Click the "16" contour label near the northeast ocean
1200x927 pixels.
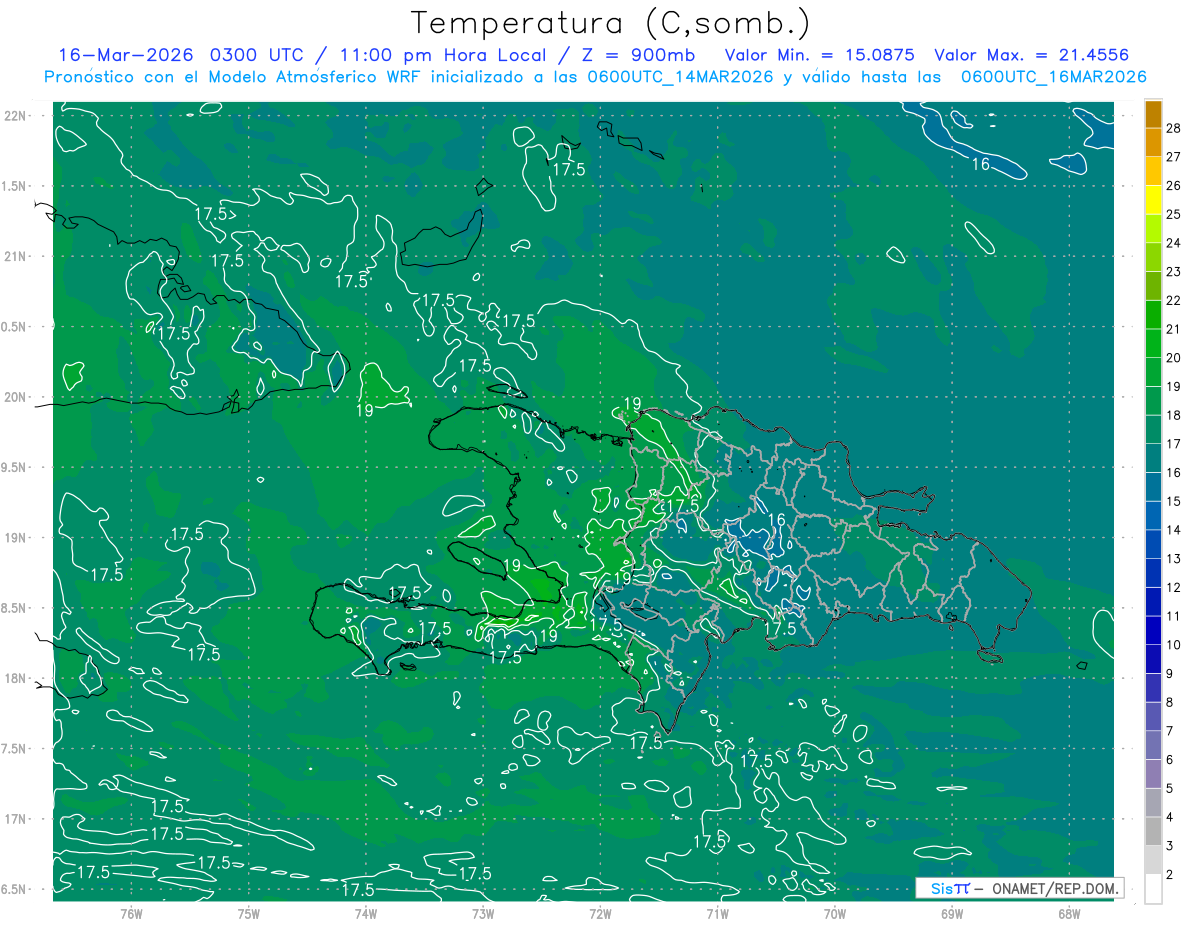pyautogui.click(x=981, y=164)
